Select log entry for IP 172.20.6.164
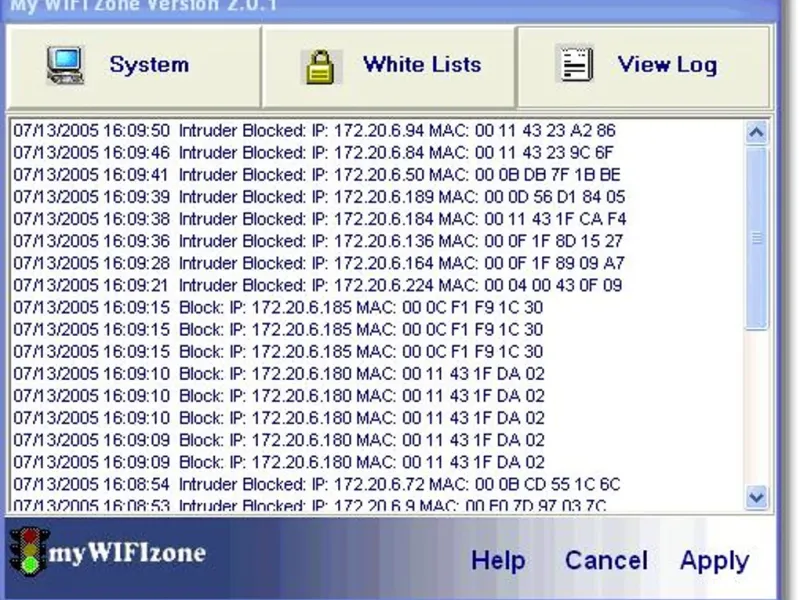The width and height of the screenshot is (800, 600). 318,263
